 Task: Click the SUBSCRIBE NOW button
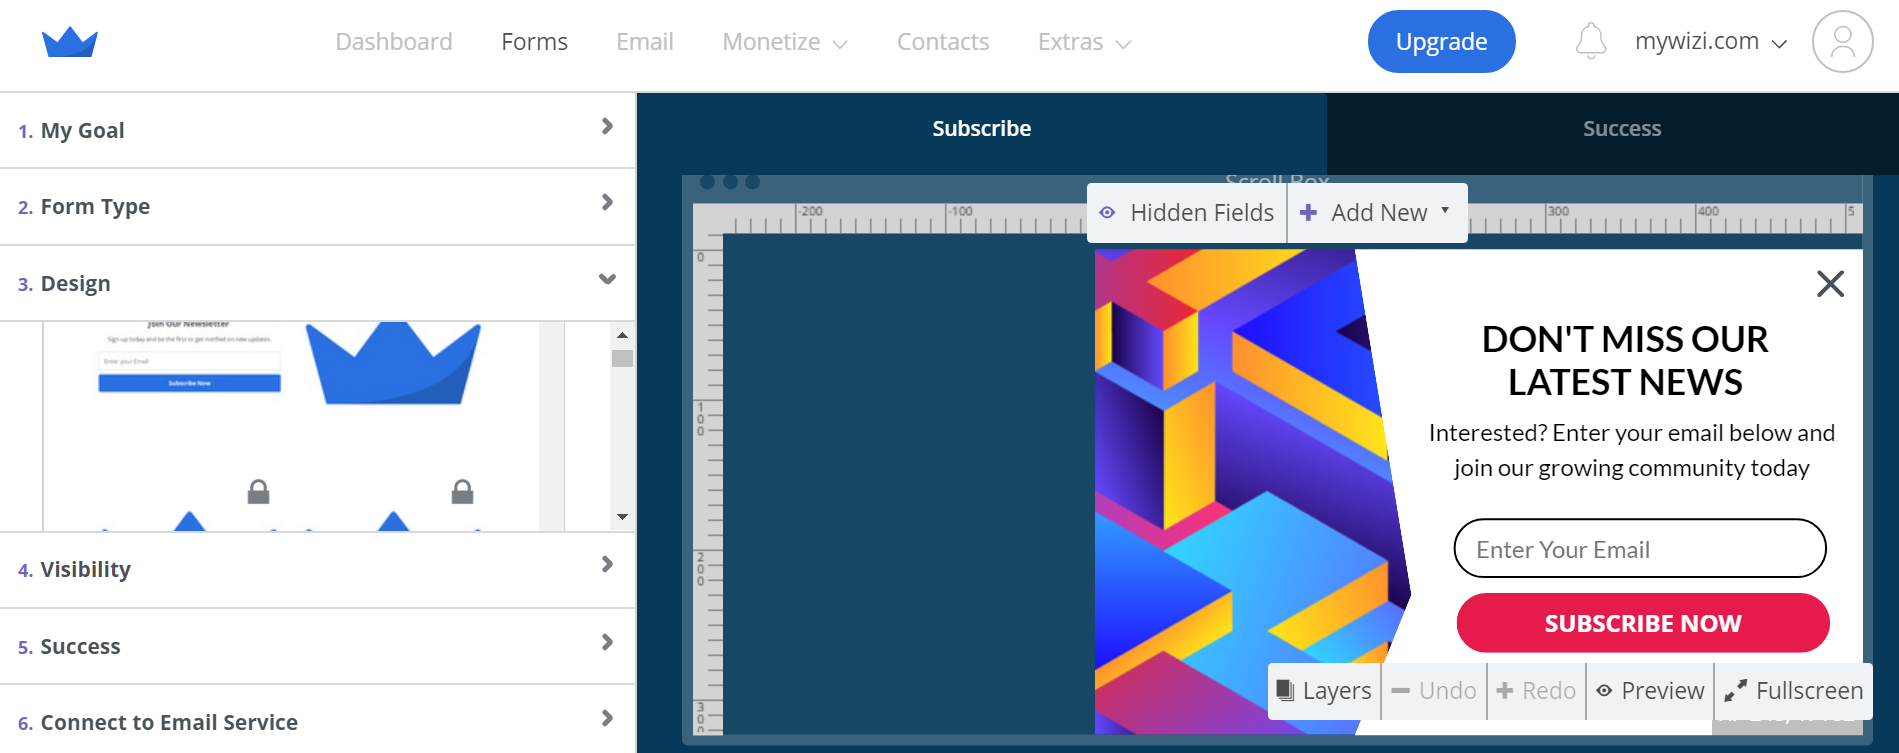click(x=1643, y=623)
